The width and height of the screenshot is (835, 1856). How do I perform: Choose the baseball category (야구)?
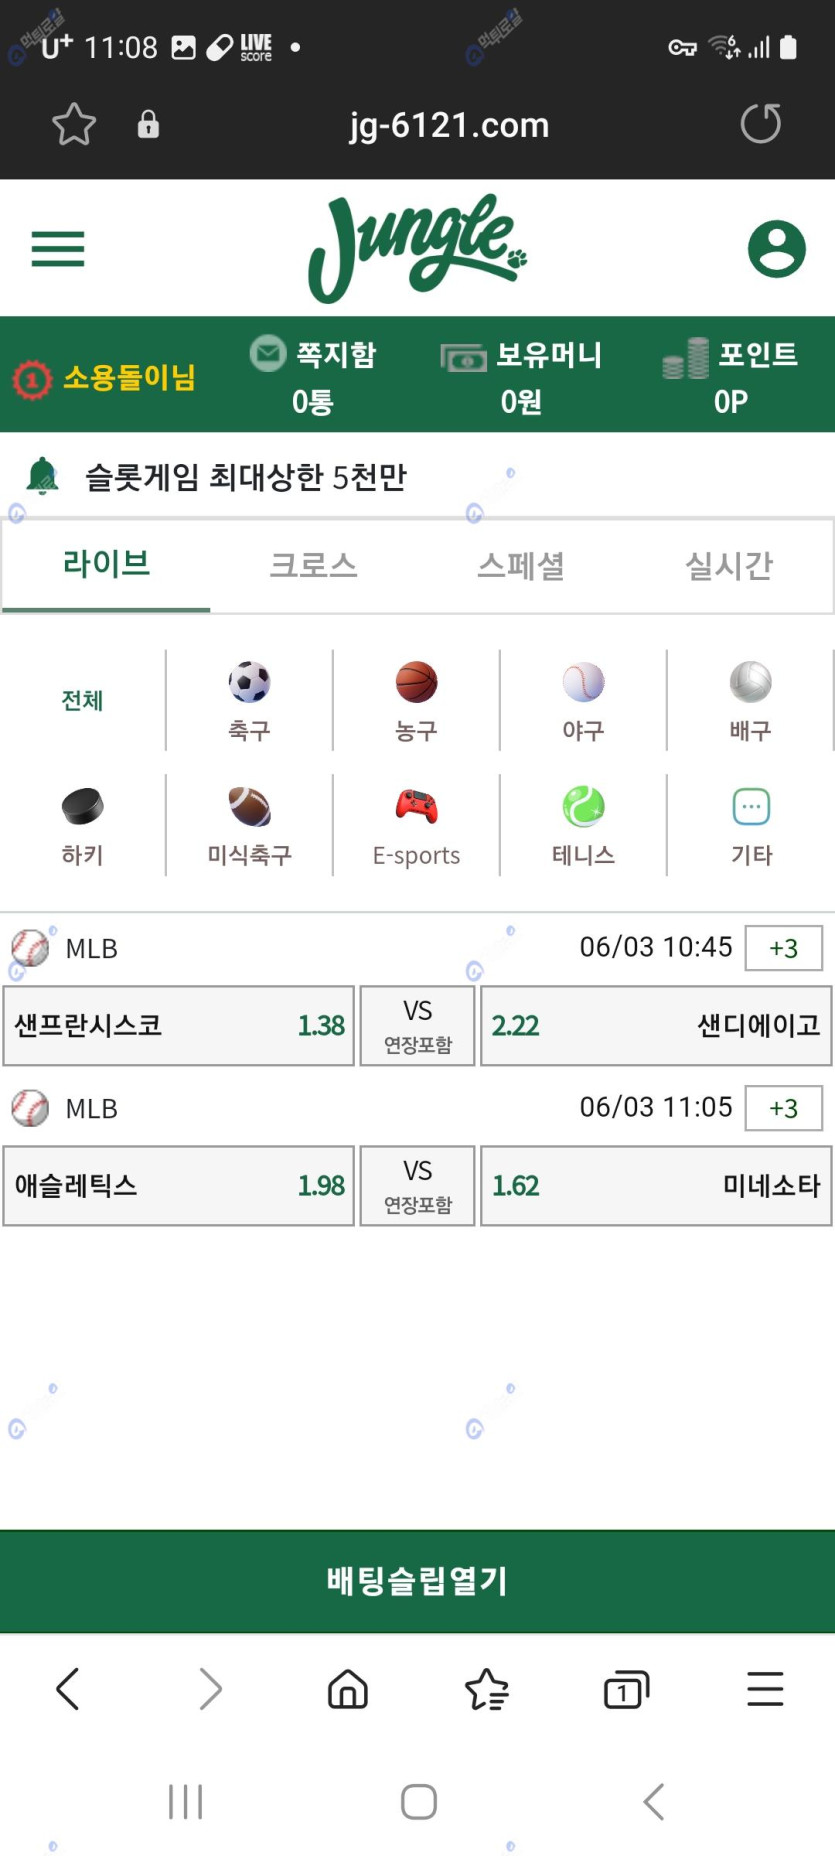coord(583,700)
